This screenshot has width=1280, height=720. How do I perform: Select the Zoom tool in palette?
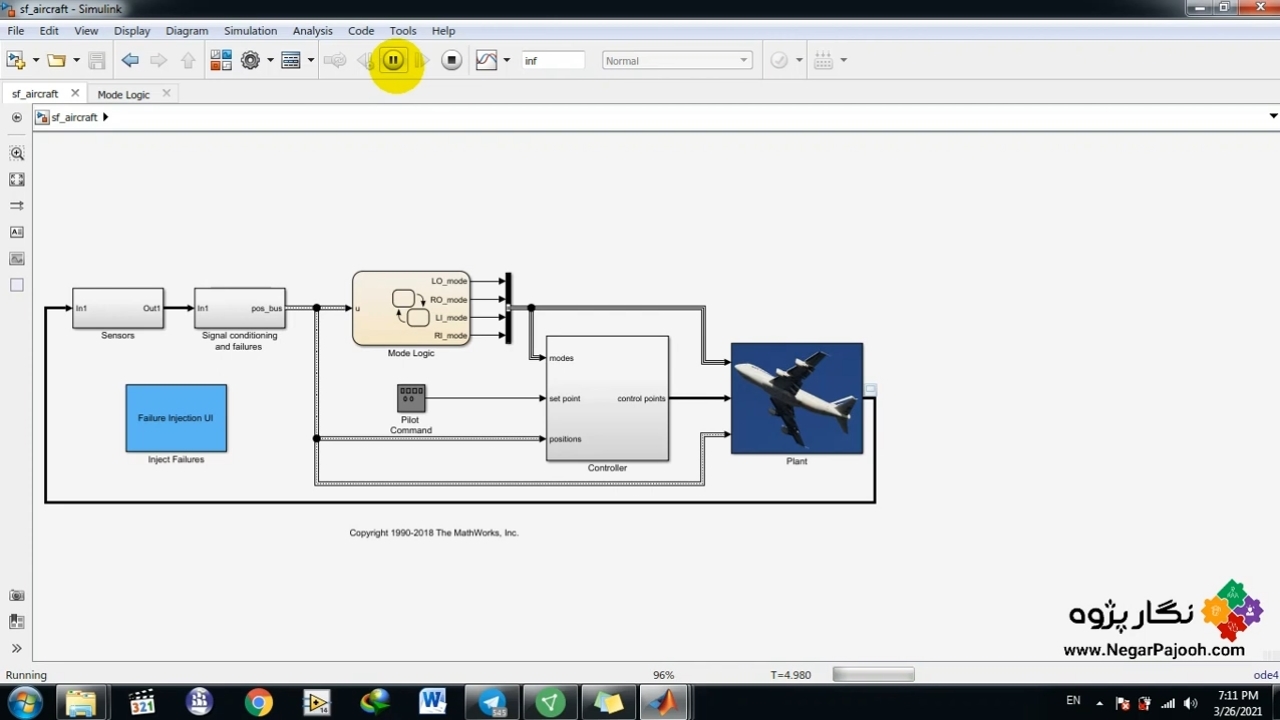point(17,154)
